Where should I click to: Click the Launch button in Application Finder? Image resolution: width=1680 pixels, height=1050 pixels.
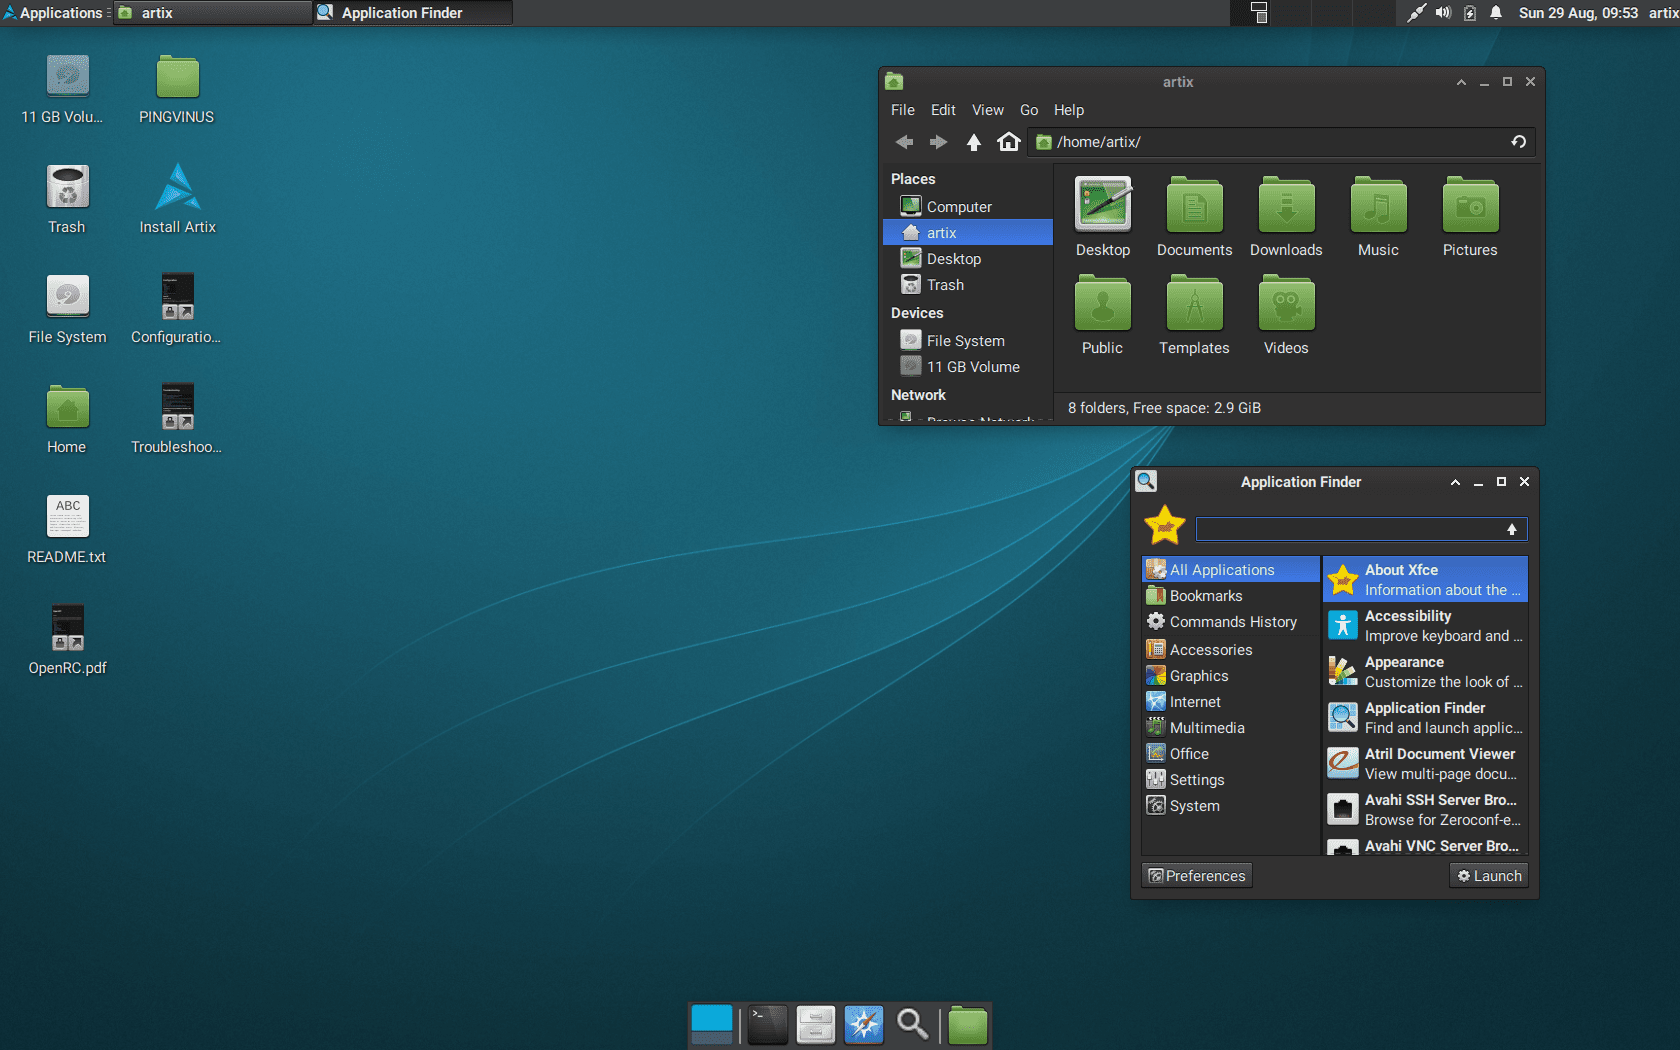(1488, 875)
